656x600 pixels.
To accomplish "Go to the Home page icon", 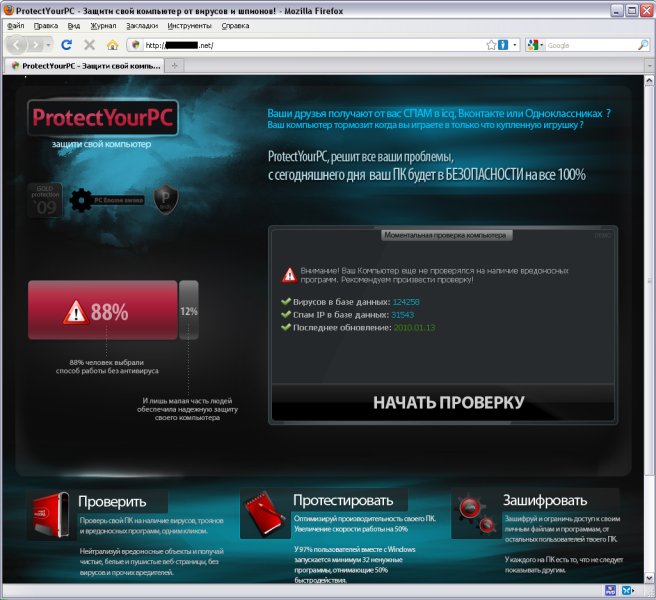I will coord(112,45).
